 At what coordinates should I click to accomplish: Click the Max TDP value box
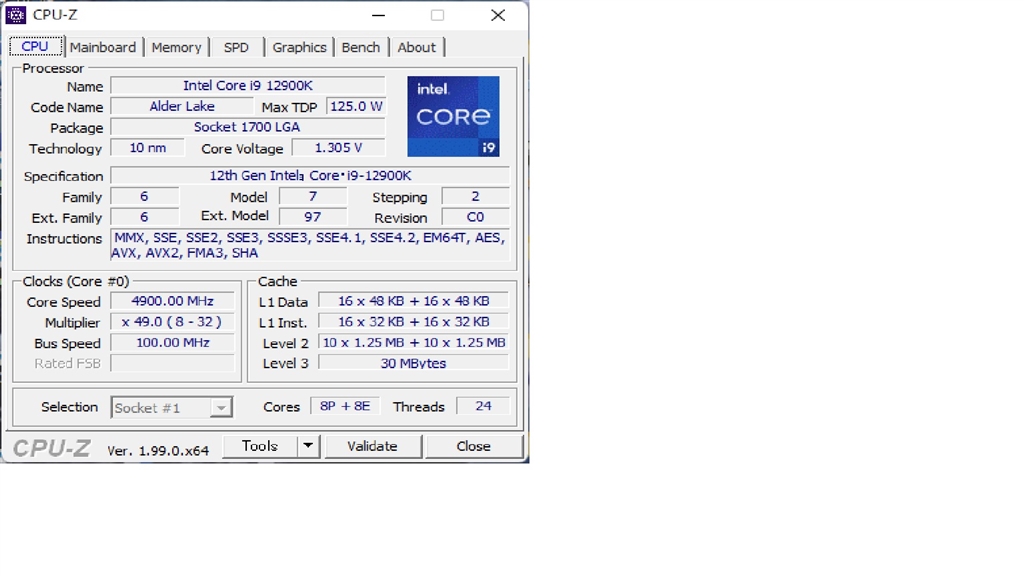(x=355, y=107)
